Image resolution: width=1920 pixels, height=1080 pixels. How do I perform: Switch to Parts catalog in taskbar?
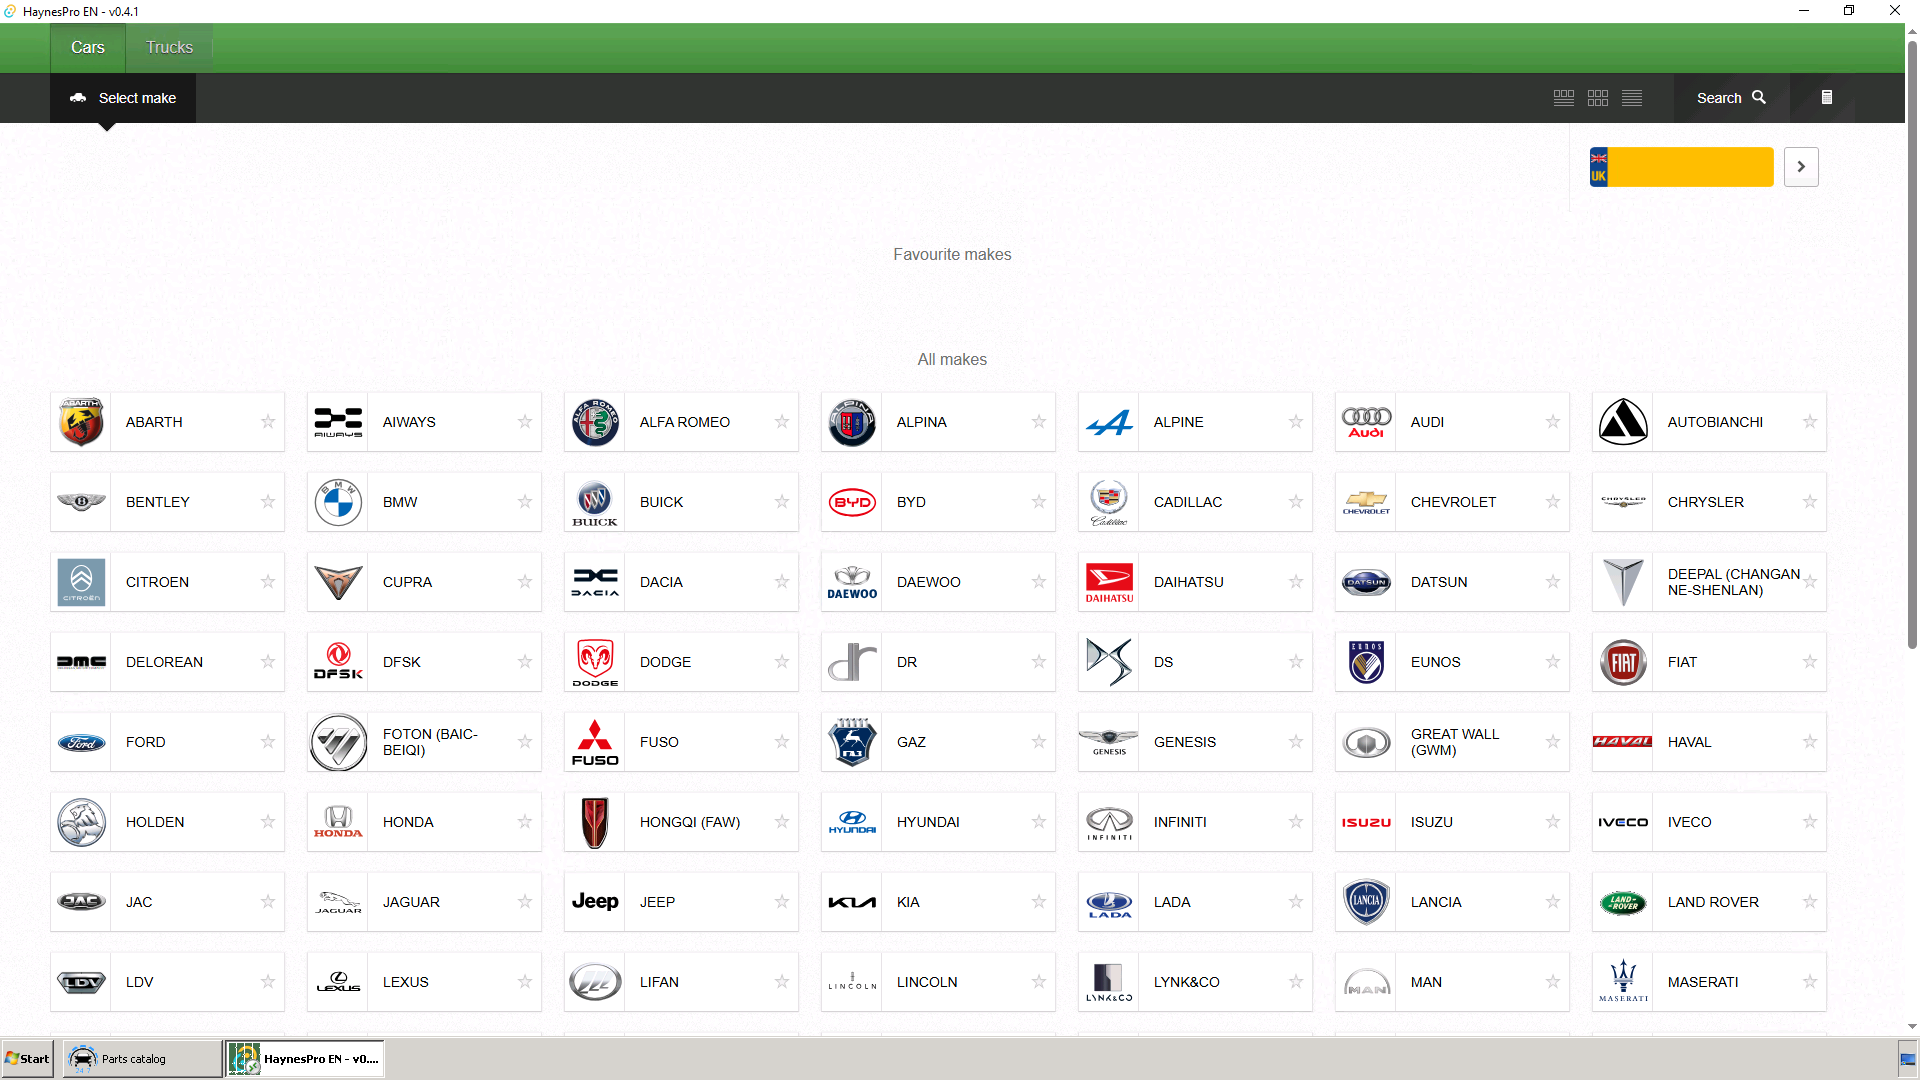pos(142,1059)
